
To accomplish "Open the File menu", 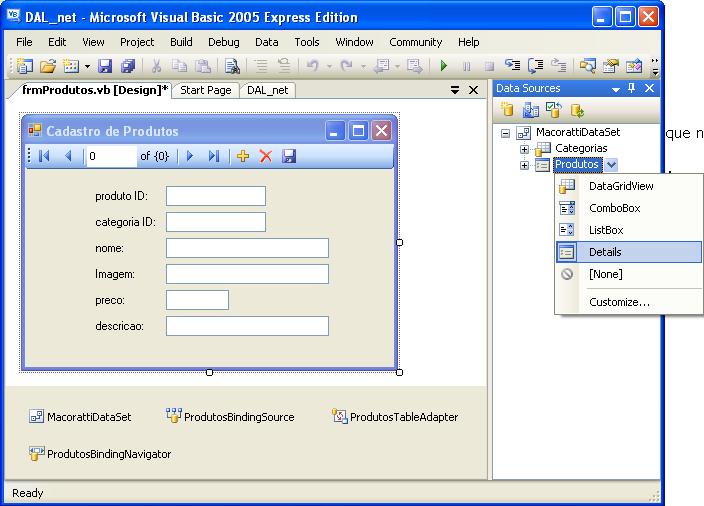I will 24,42.
